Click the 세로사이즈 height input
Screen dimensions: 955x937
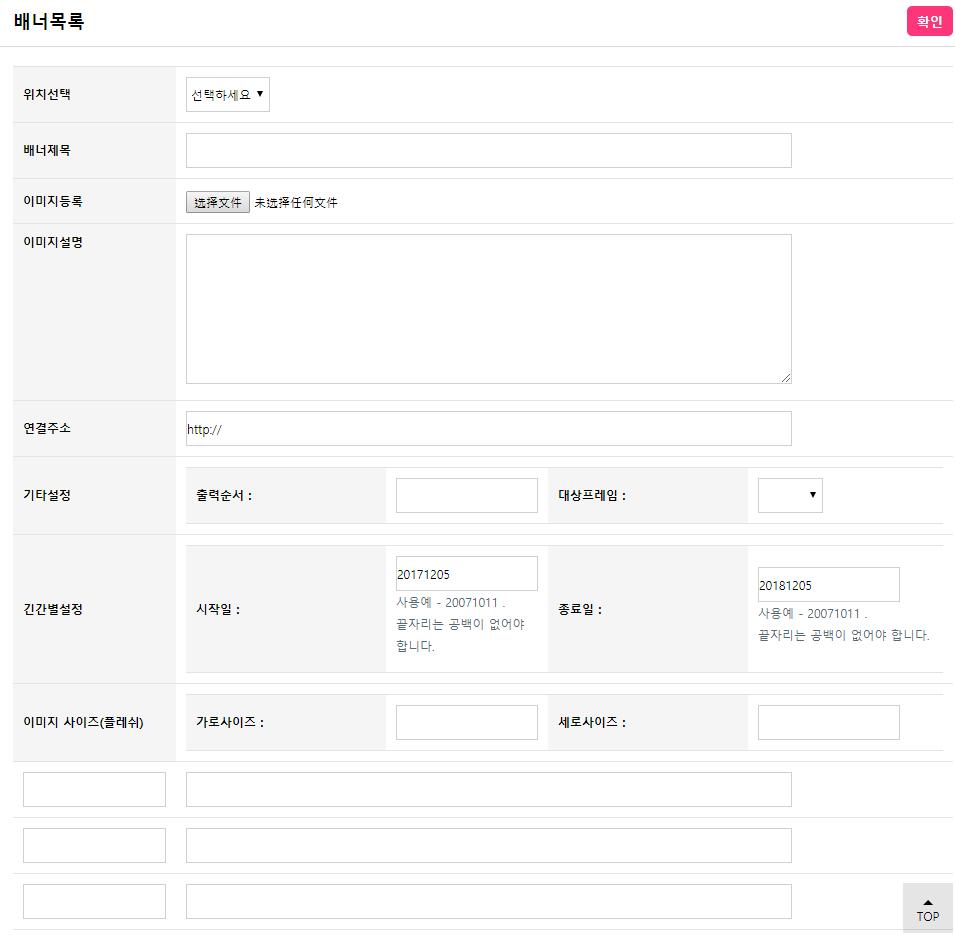828,722
